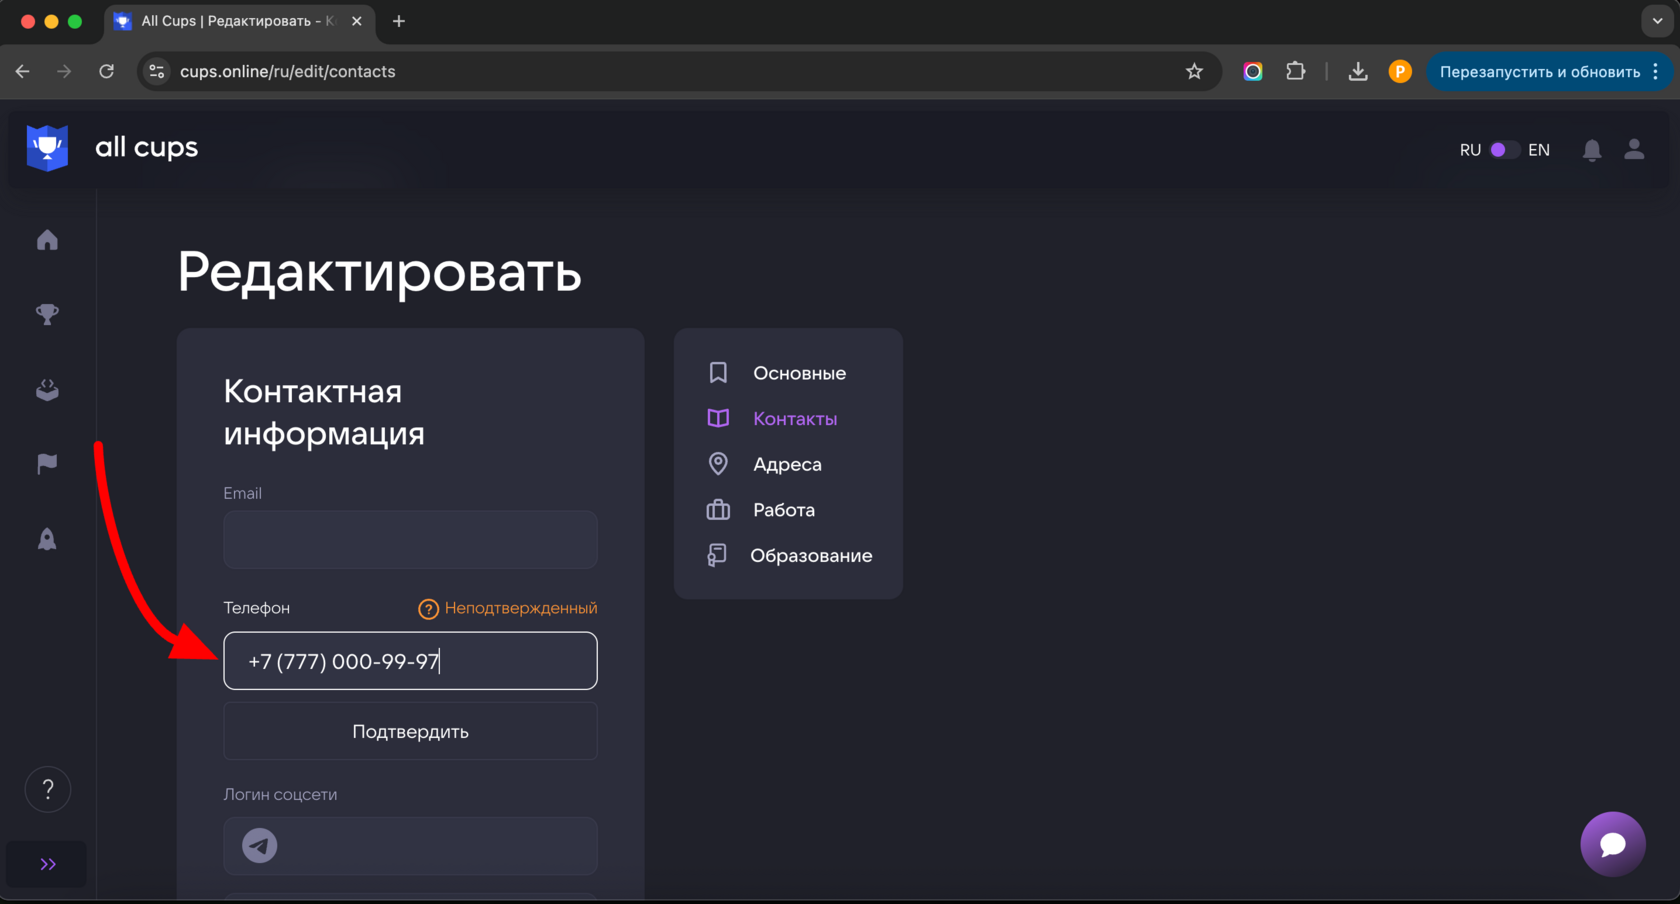Image resolution: width=1680 pixels, height=904 pixels.
Task: Click the podium/ranking icon in sidebar
Action: click(47, 389)
